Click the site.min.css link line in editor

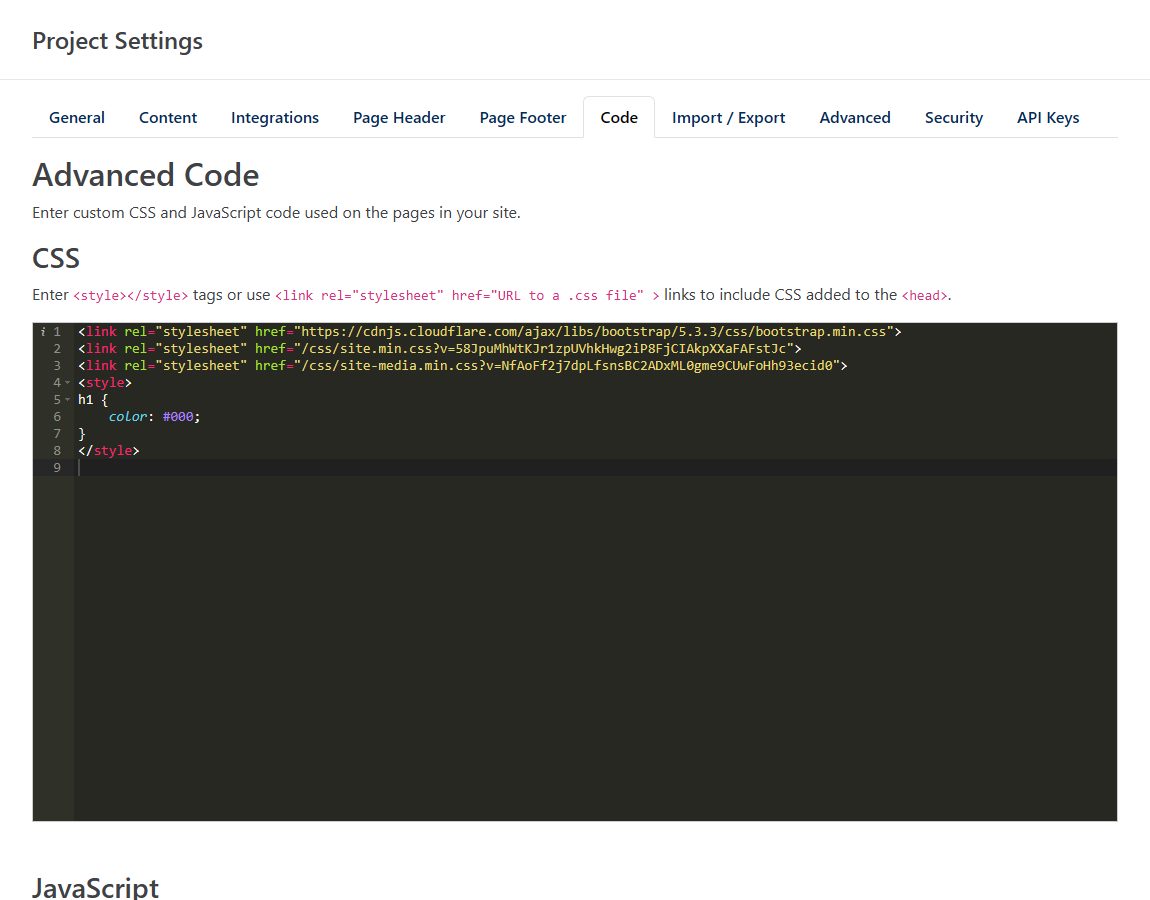(x=440, y=348)
